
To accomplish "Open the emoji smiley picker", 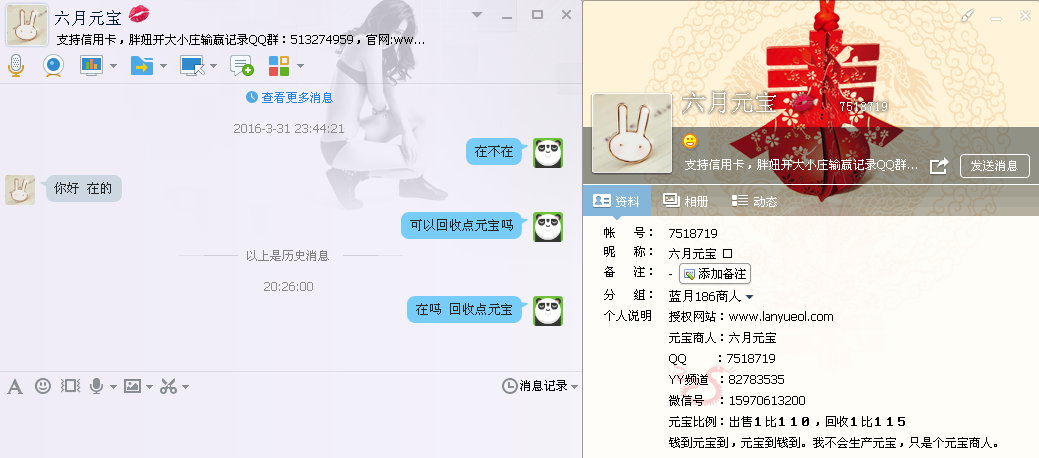I will [x=43, y=386].
